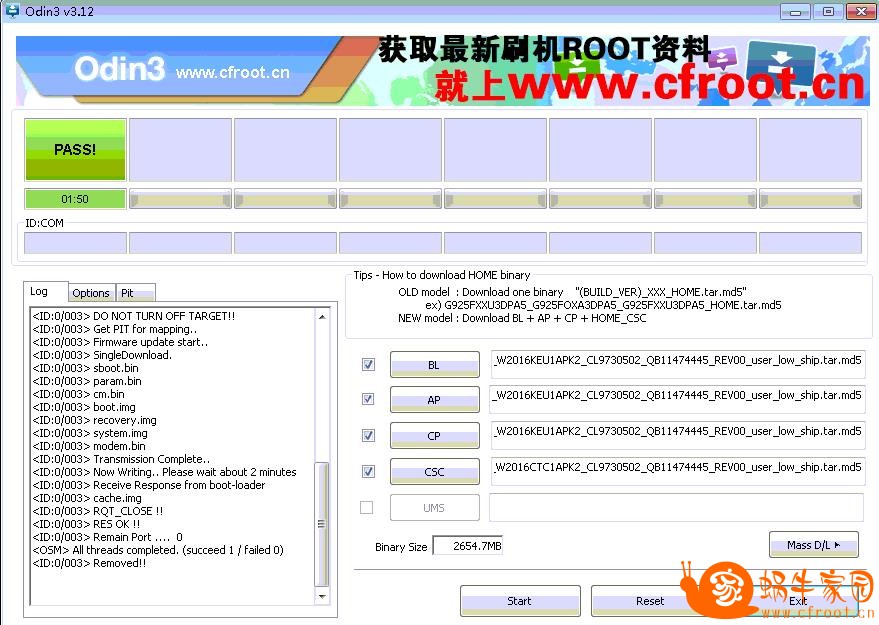Click the CP file path field
Image resolution: width=879 pixels, height=625 pixels.
click(678, 435)
